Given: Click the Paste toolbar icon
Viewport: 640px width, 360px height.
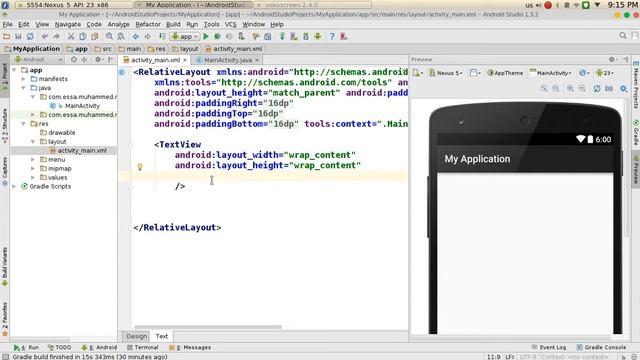Looking at the screenshot, I should tap(95, 36).
